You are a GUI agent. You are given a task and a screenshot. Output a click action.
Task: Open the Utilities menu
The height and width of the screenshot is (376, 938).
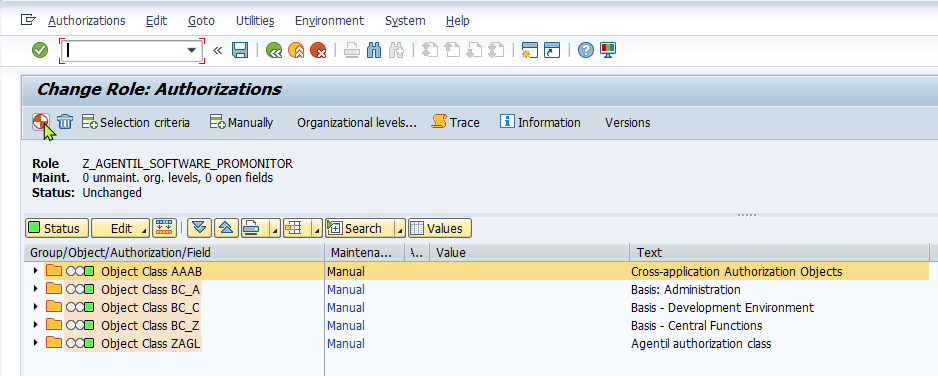coord(255,20)
